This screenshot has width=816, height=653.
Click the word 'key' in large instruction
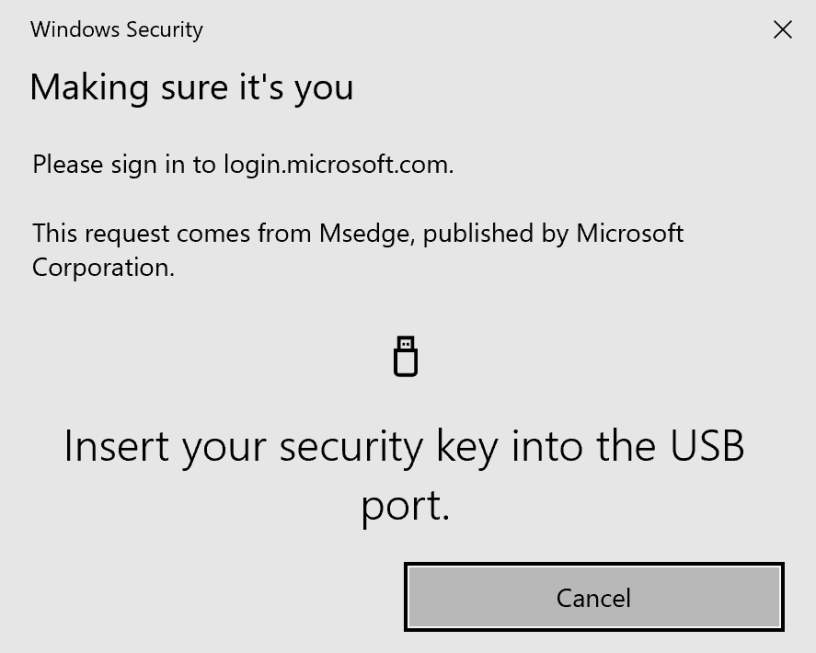click(466, 446)
